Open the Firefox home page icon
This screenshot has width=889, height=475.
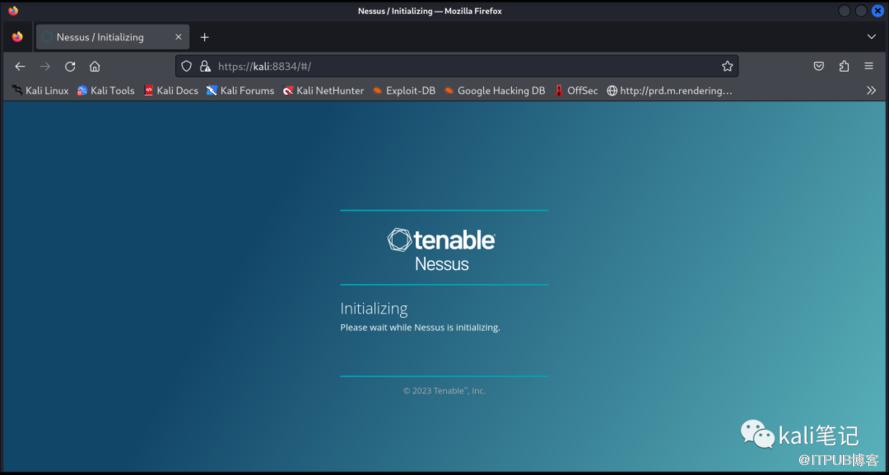95,66
